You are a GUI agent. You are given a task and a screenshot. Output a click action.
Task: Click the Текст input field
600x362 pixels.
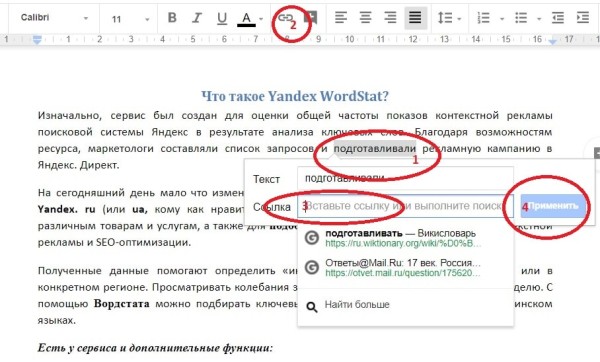click(x=405, y=178)
